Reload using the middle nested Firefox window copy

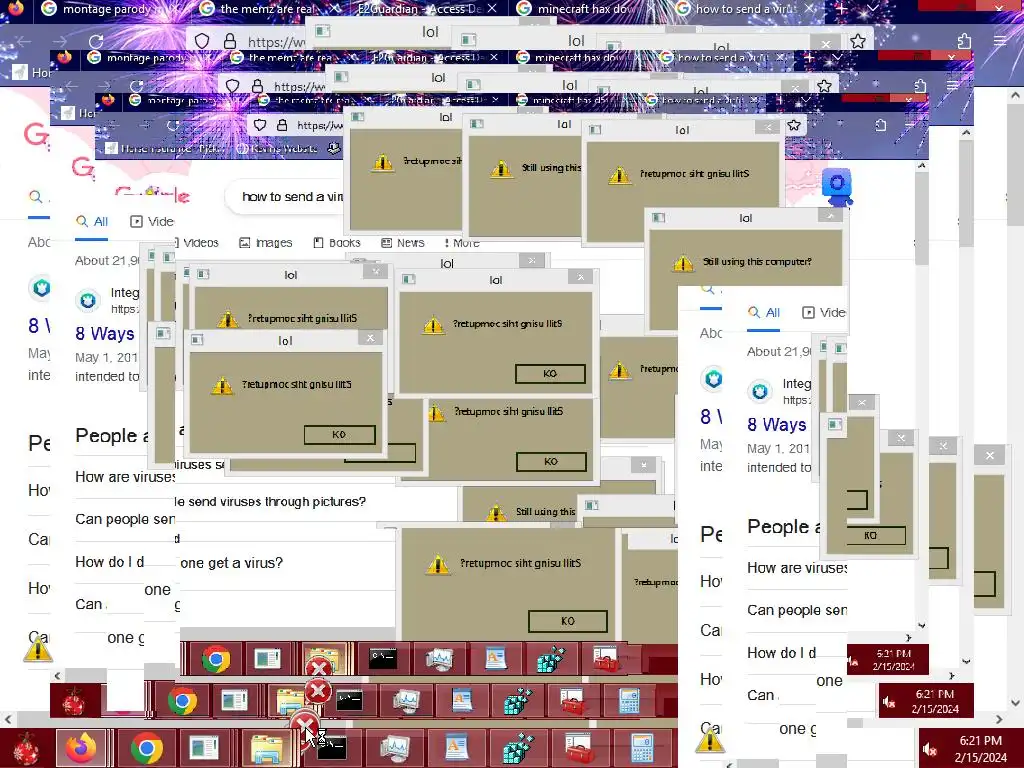(x=136, y=86)
